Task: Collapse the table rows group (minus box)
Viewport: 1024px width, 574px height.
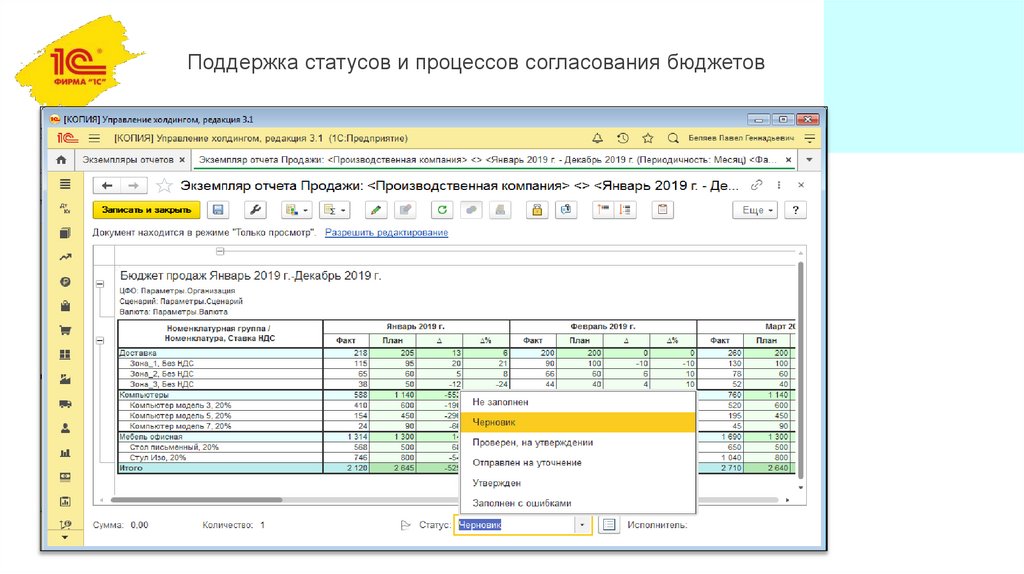Action: click(99, 341)
